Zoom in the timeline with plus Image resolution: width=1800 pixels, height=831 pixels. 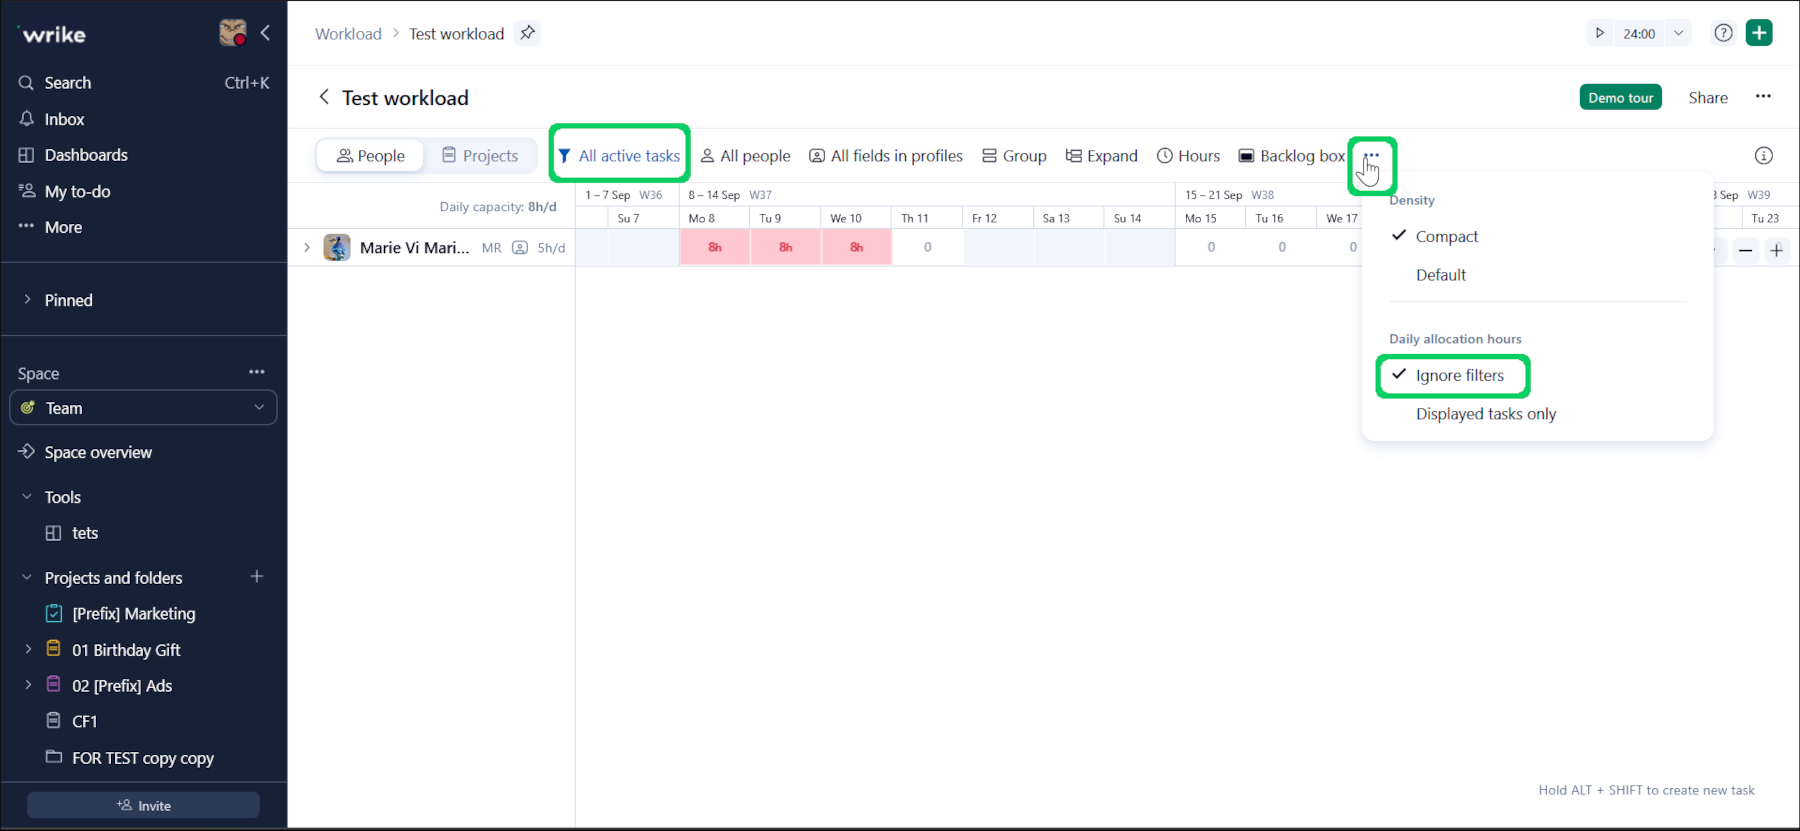pos(1776,250)
